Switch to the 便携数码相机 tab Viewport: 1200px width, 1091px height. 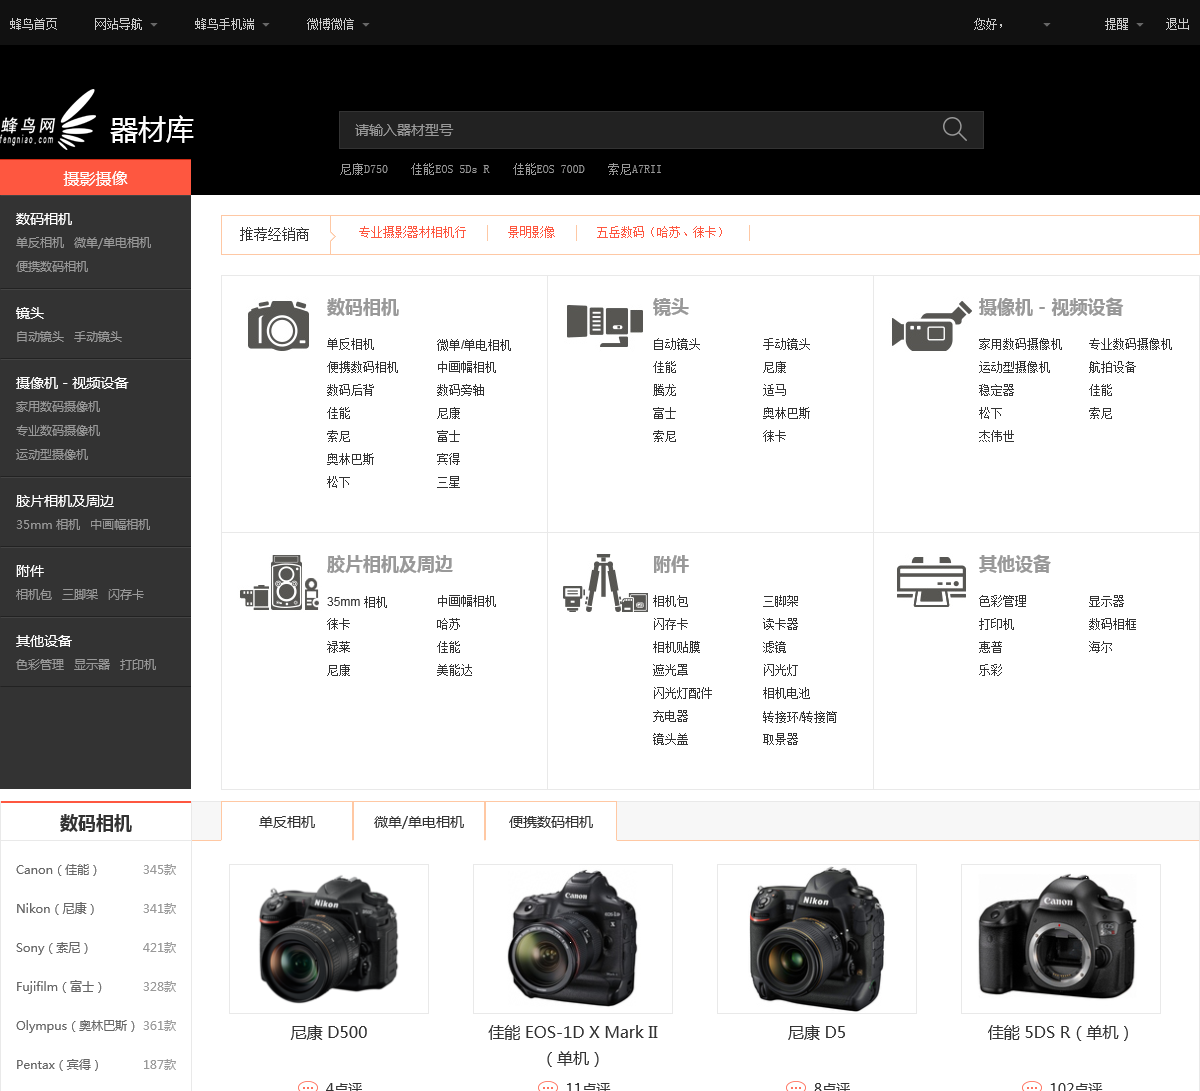[551, 821]
